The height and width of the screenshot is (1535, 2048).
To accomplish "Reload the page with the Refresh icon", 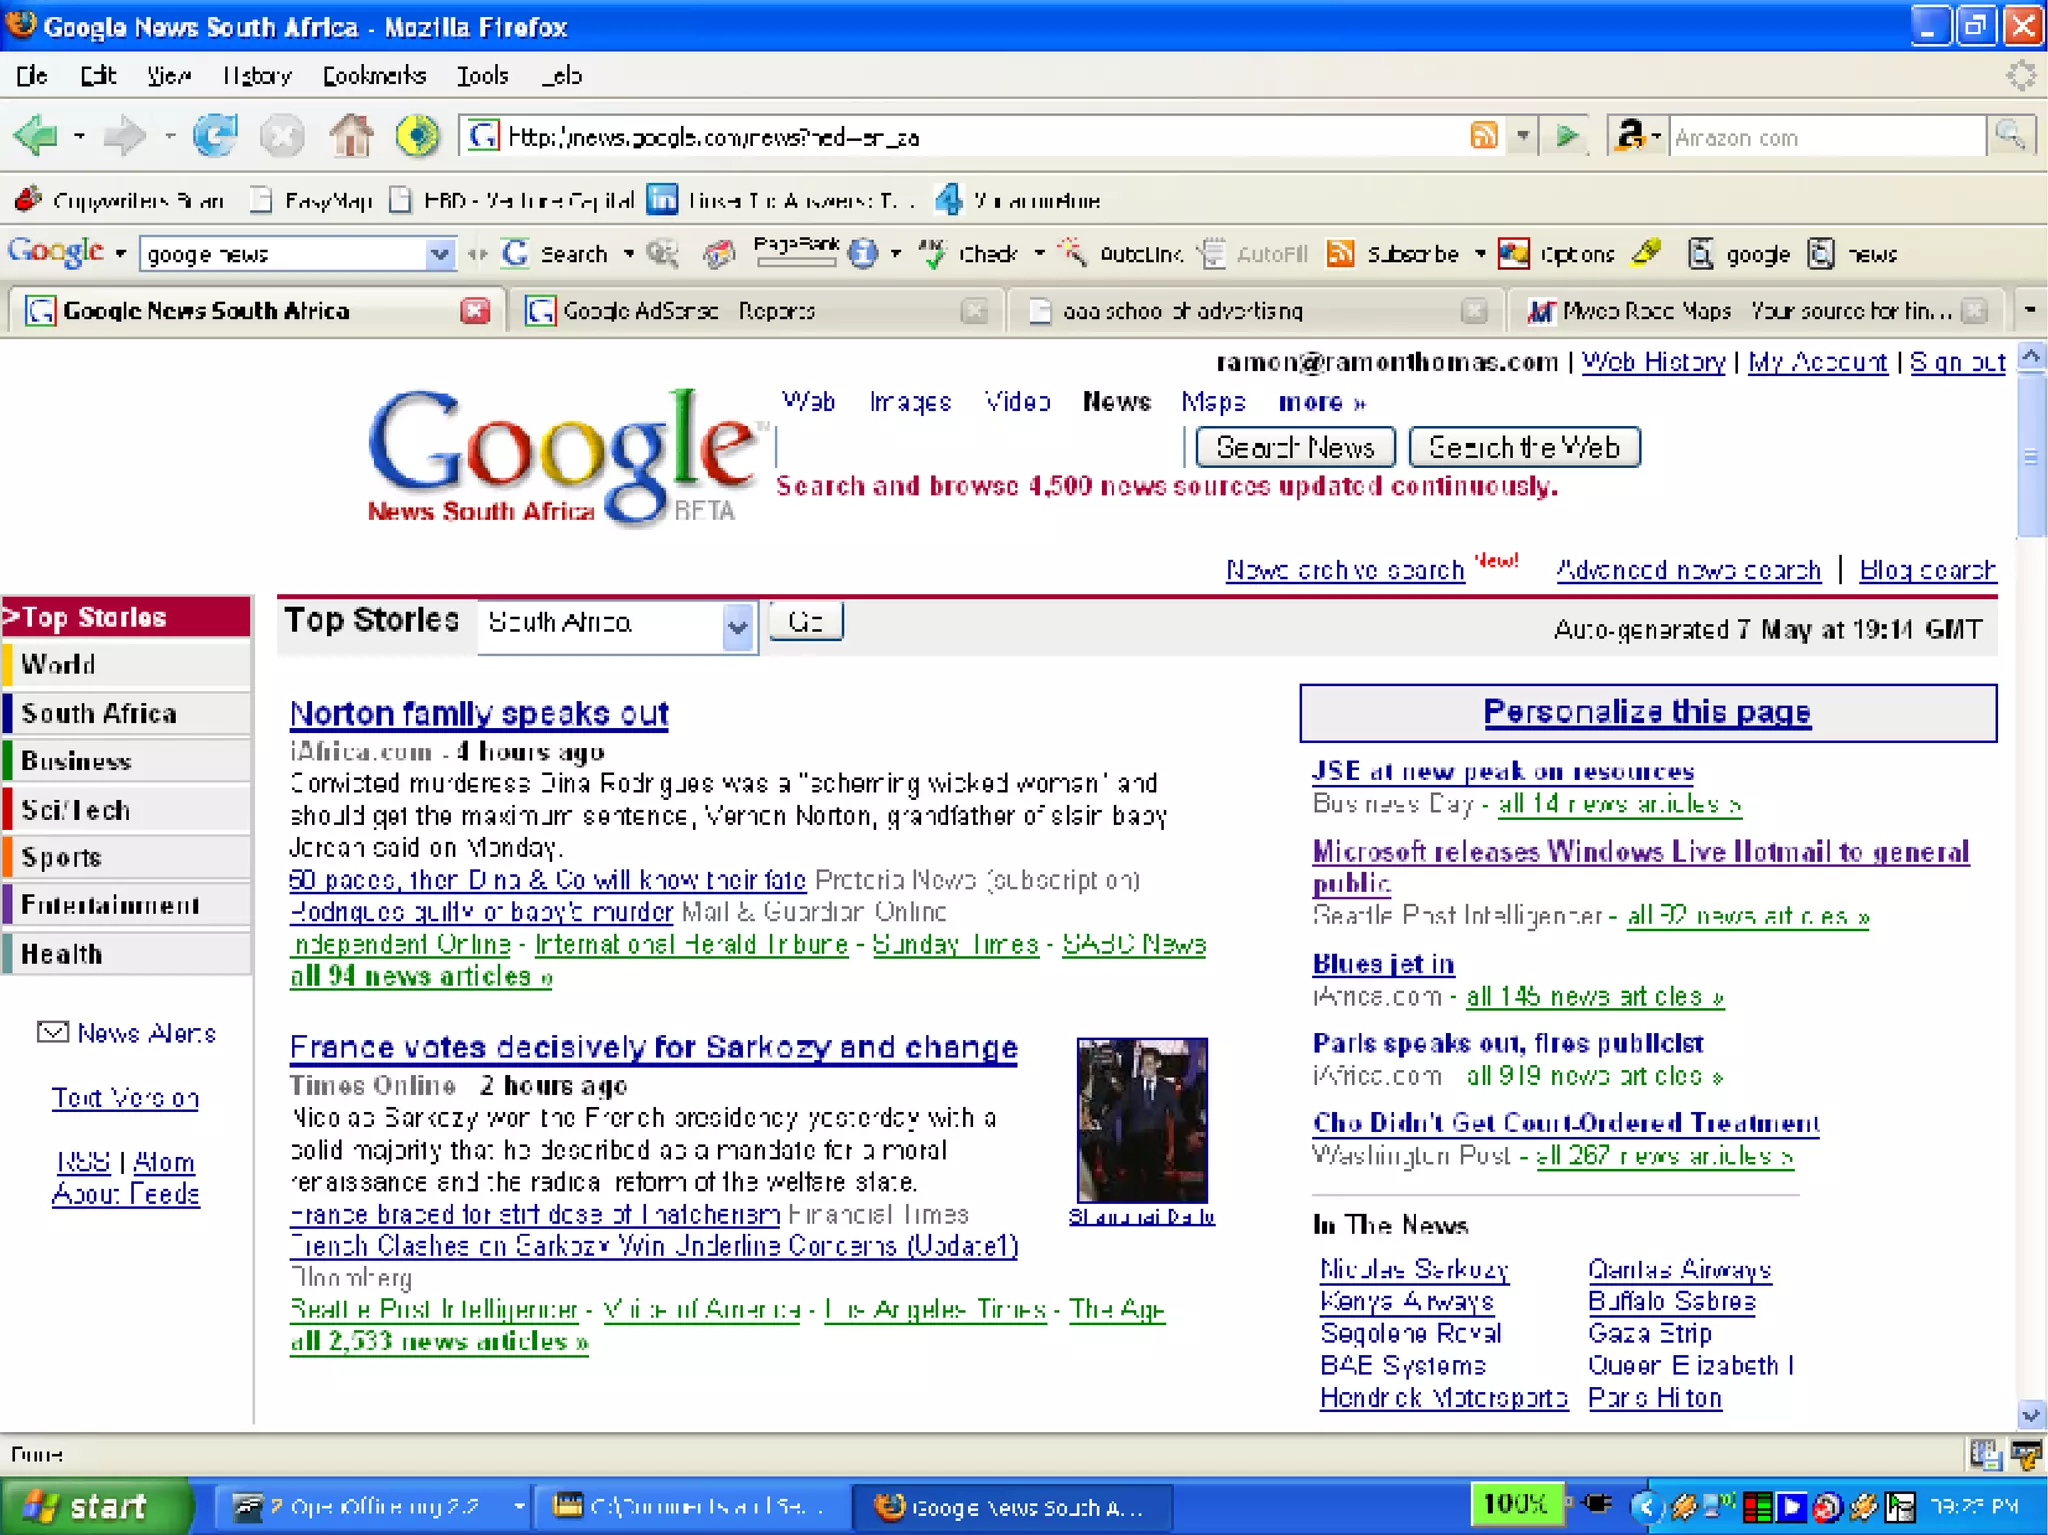I will tap(215, 135).
